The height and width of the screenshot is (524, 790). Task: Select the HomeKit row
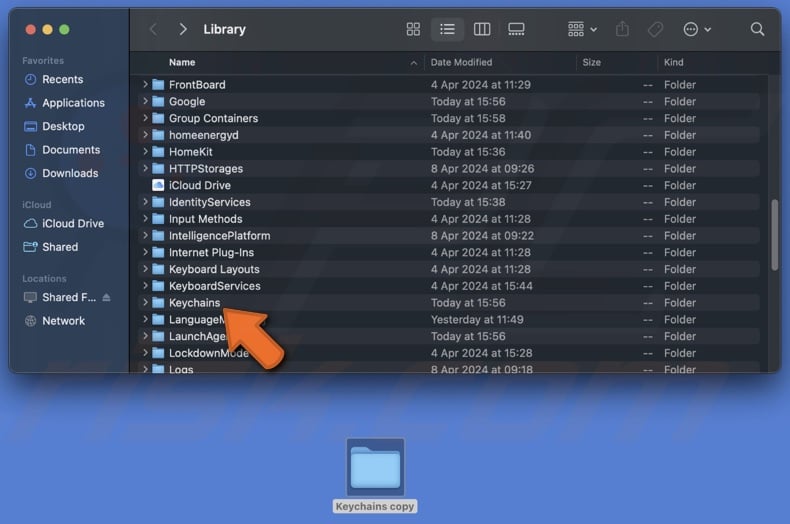pos(448,152)
